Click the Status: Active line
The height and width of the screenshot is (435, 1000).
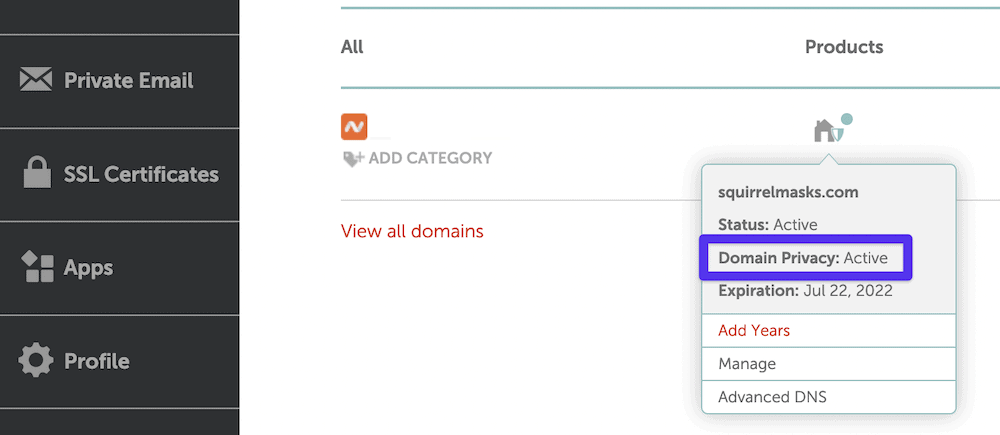pyautogui.click(x=767, y=225)
